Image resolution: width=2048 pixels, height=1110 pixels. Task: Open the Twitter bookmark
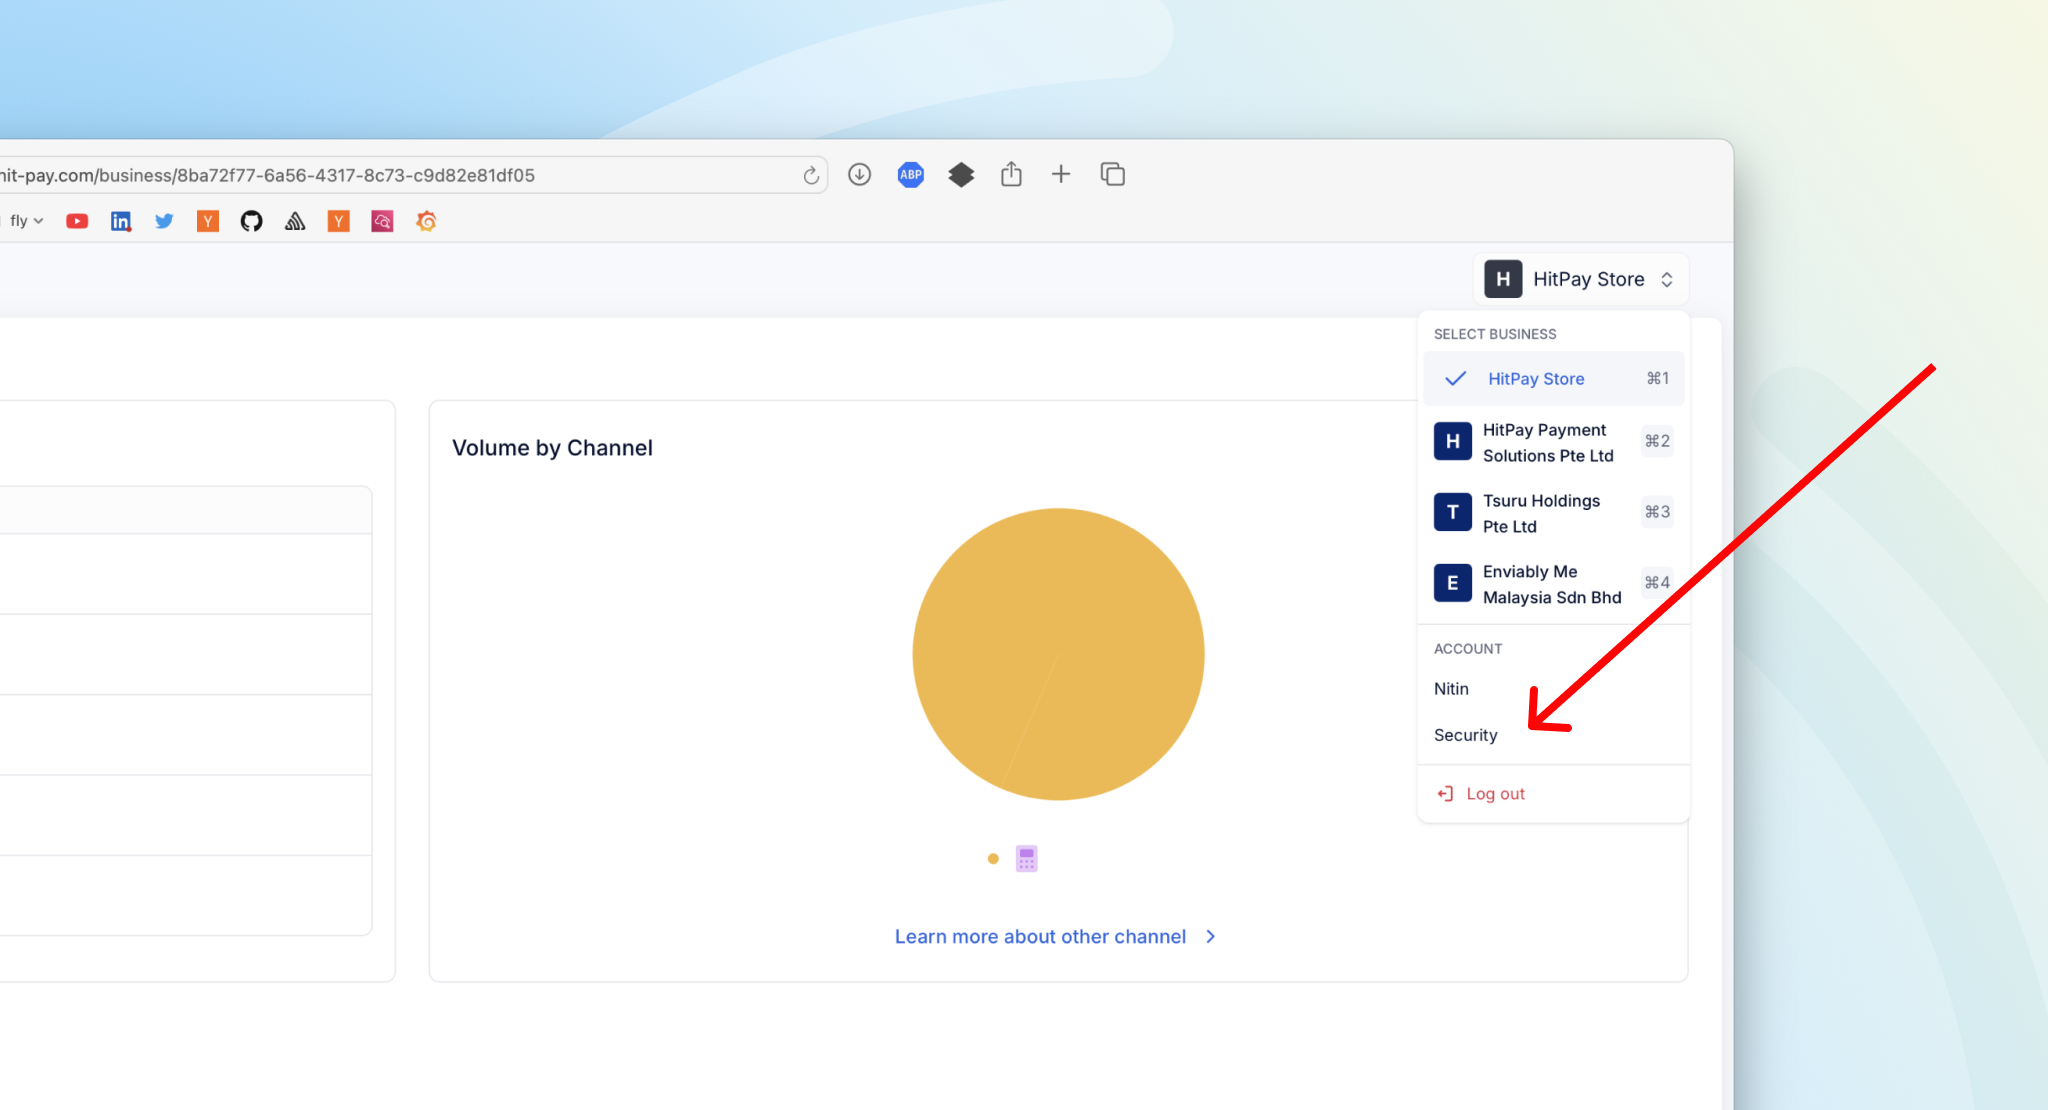point(164,221)
